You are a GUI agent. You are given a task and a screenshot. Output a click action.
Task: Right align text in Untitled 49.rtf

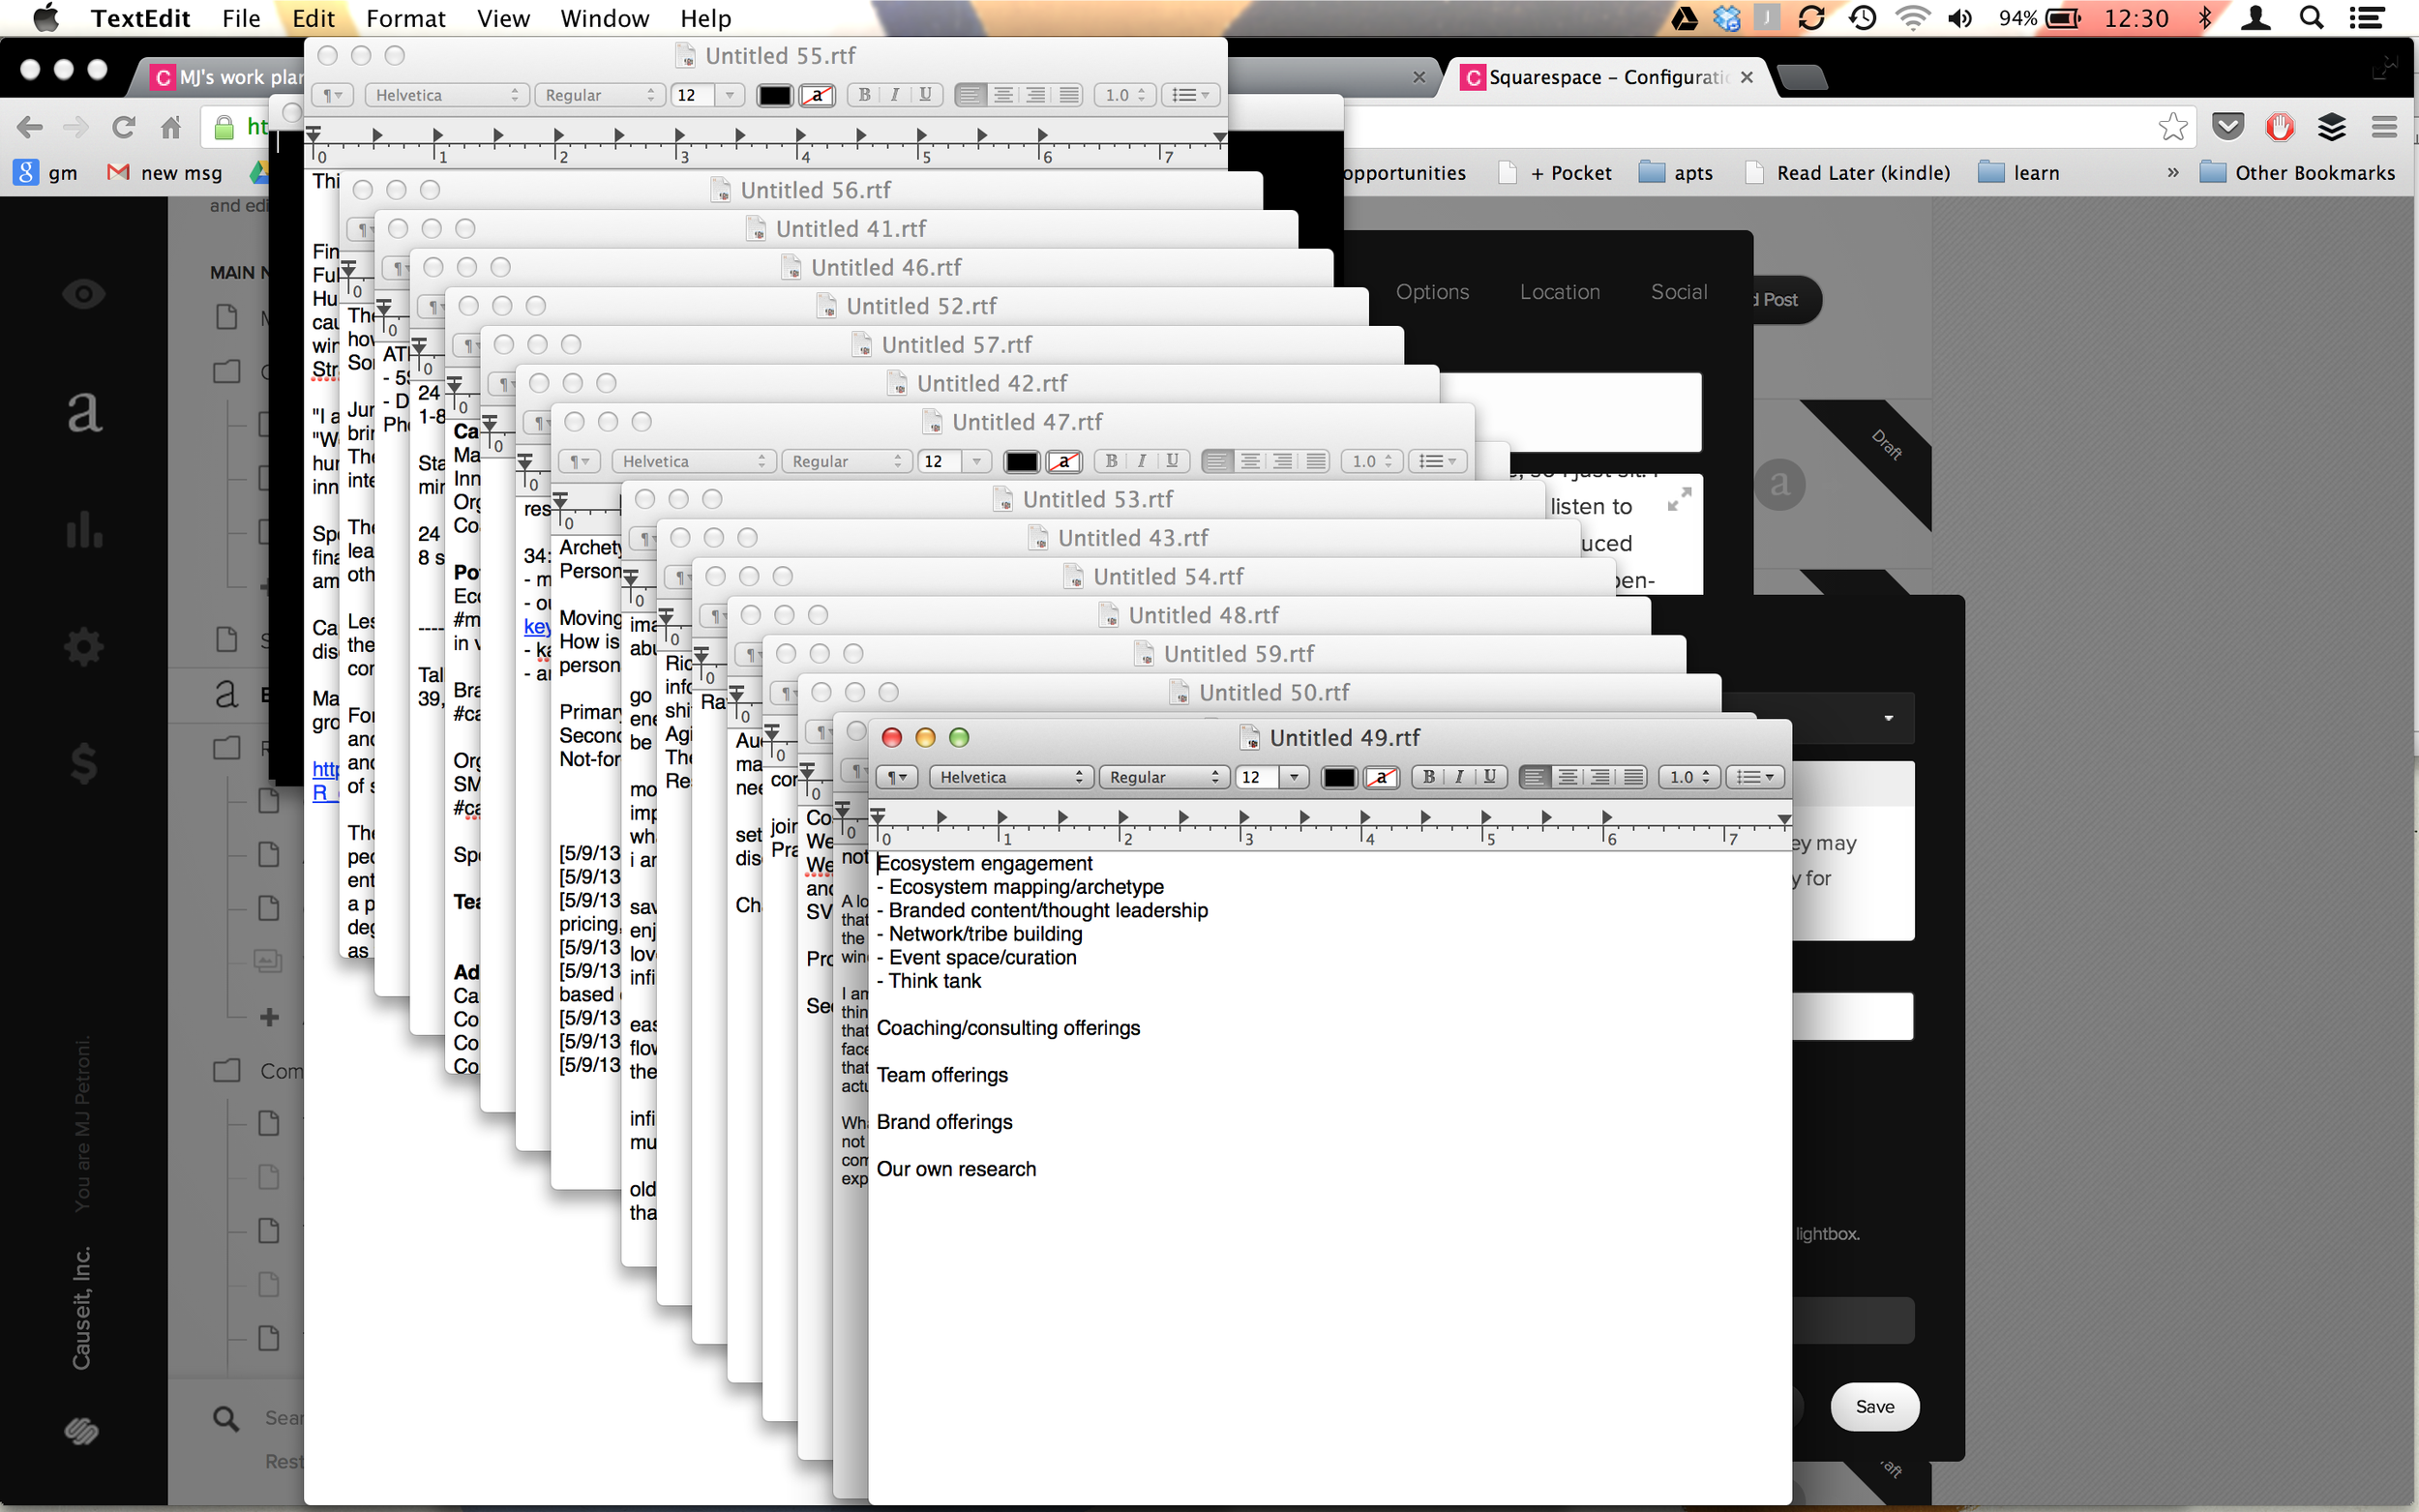1600,777
